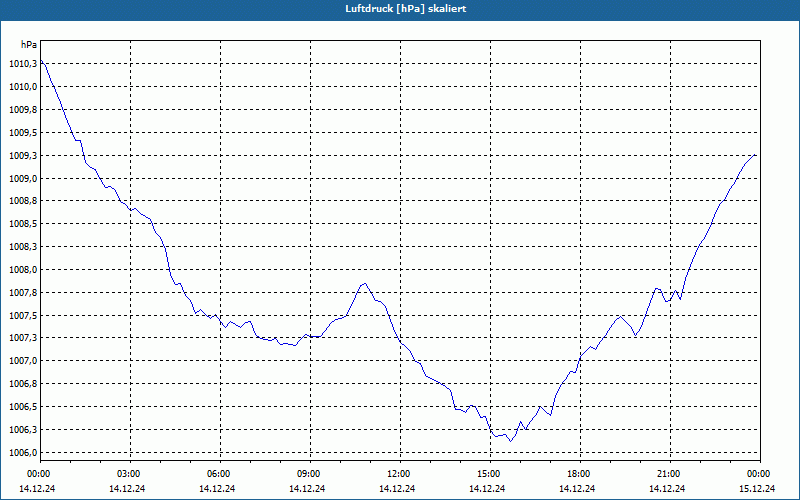Click the 1006,5 y-axis value
The image size is (800, 500).
click(x=23, y=407)
